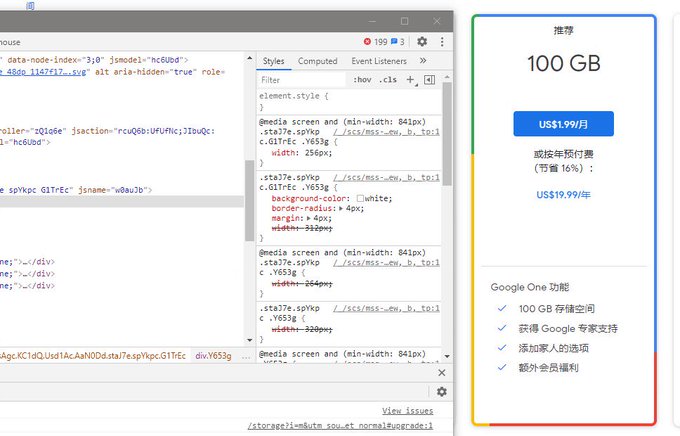Screen dimensions: 680x436
Task: Click the 100 GB plan heading
Action: (564, 63)
